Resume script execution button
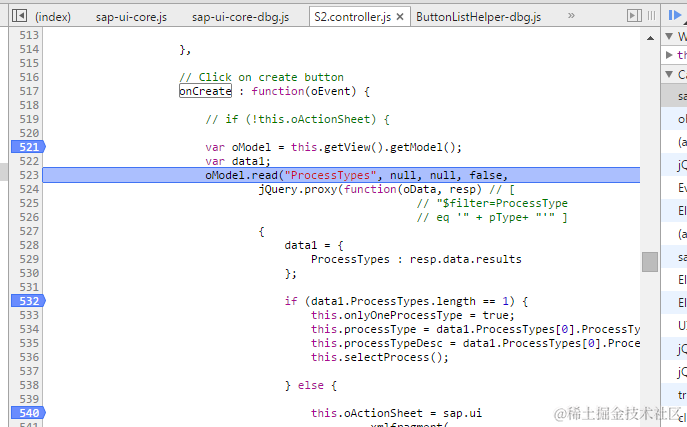The height and width of the screenshot is (427, 687). coord(675,15)
